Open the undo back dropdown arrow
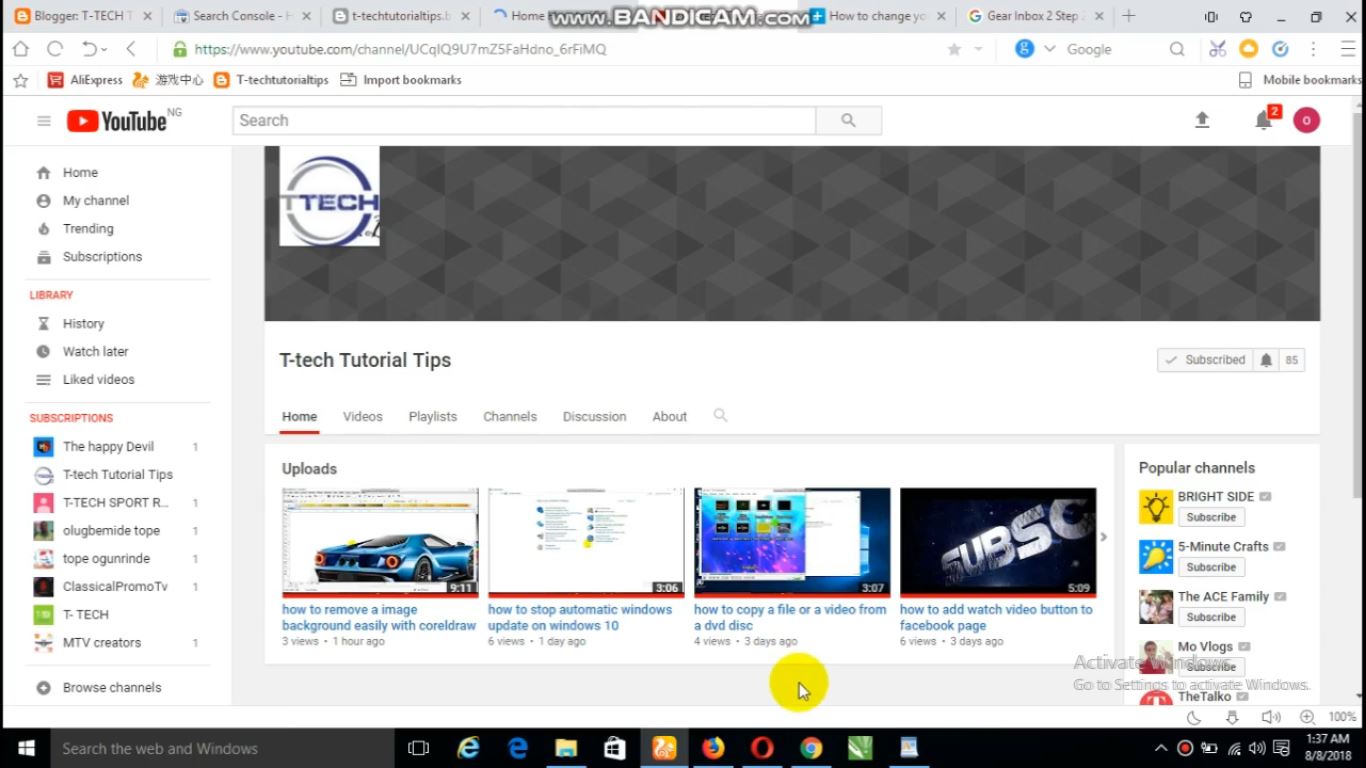 104,49
